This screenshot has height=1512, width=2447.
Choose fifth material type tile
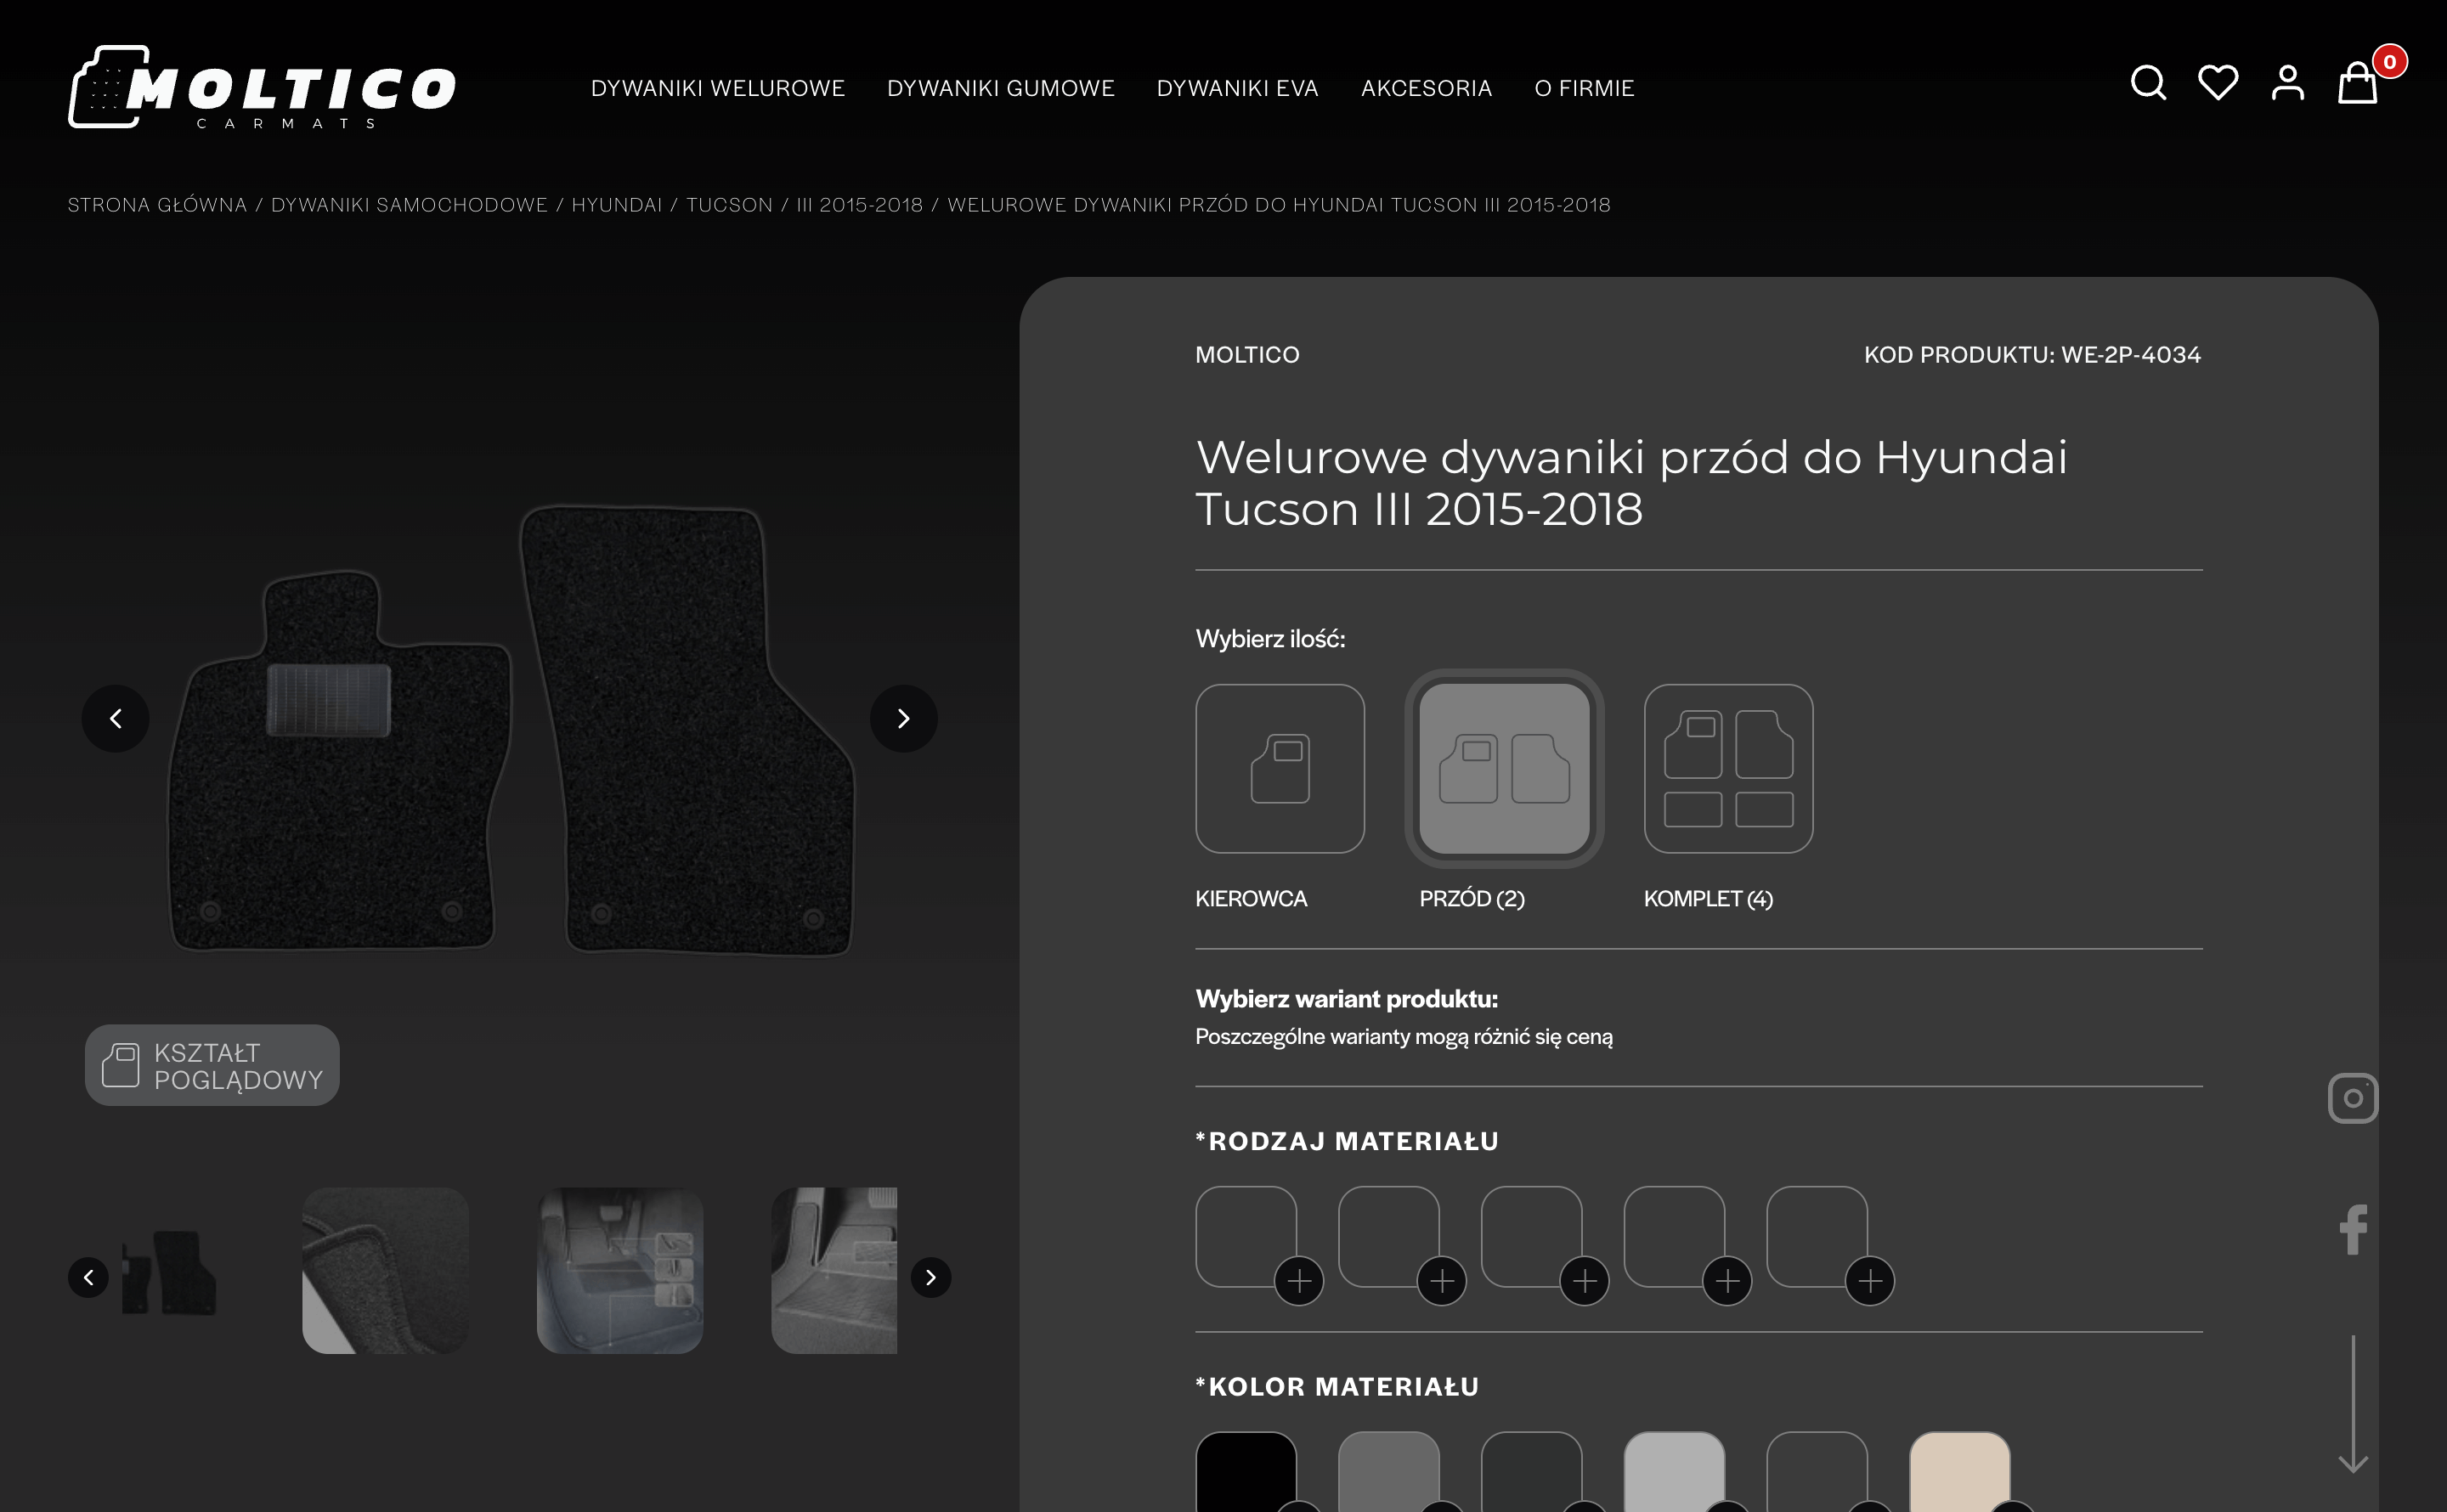(1817, 1236)
